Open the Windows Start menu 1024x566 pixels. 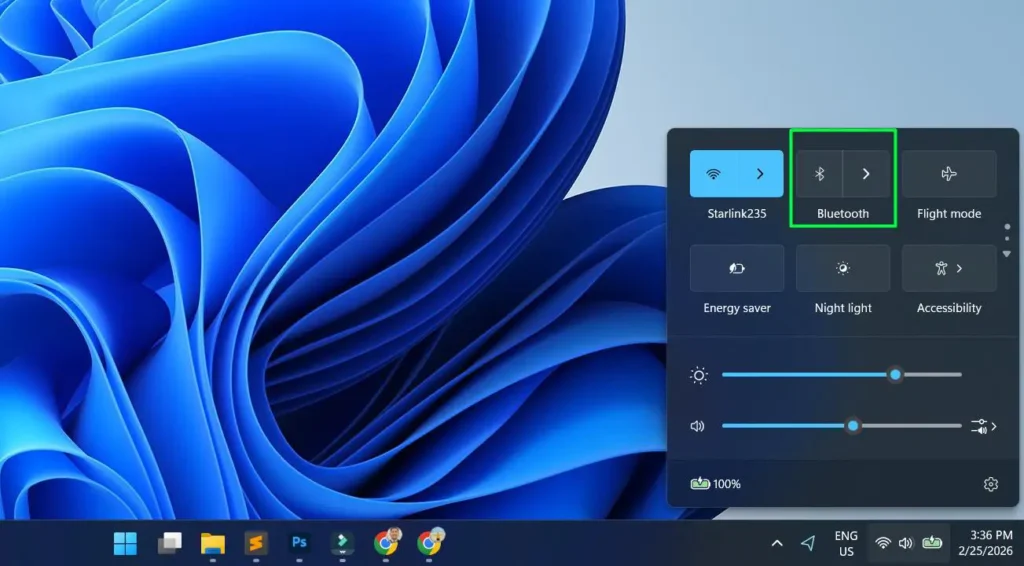pos(125,543)
